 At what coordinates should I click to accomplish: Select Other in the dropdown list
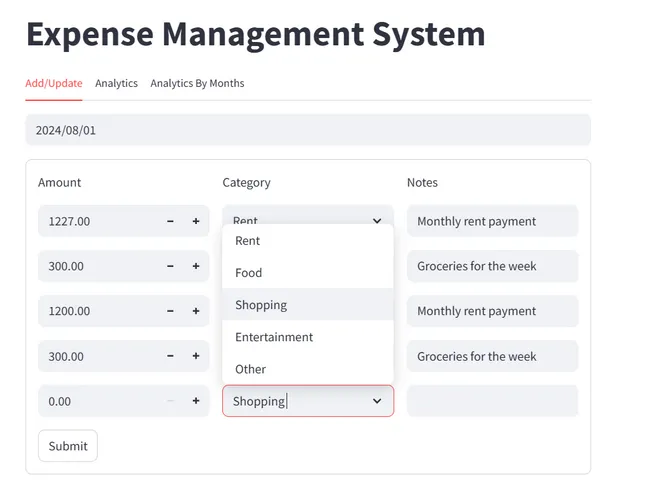point(308,369)
